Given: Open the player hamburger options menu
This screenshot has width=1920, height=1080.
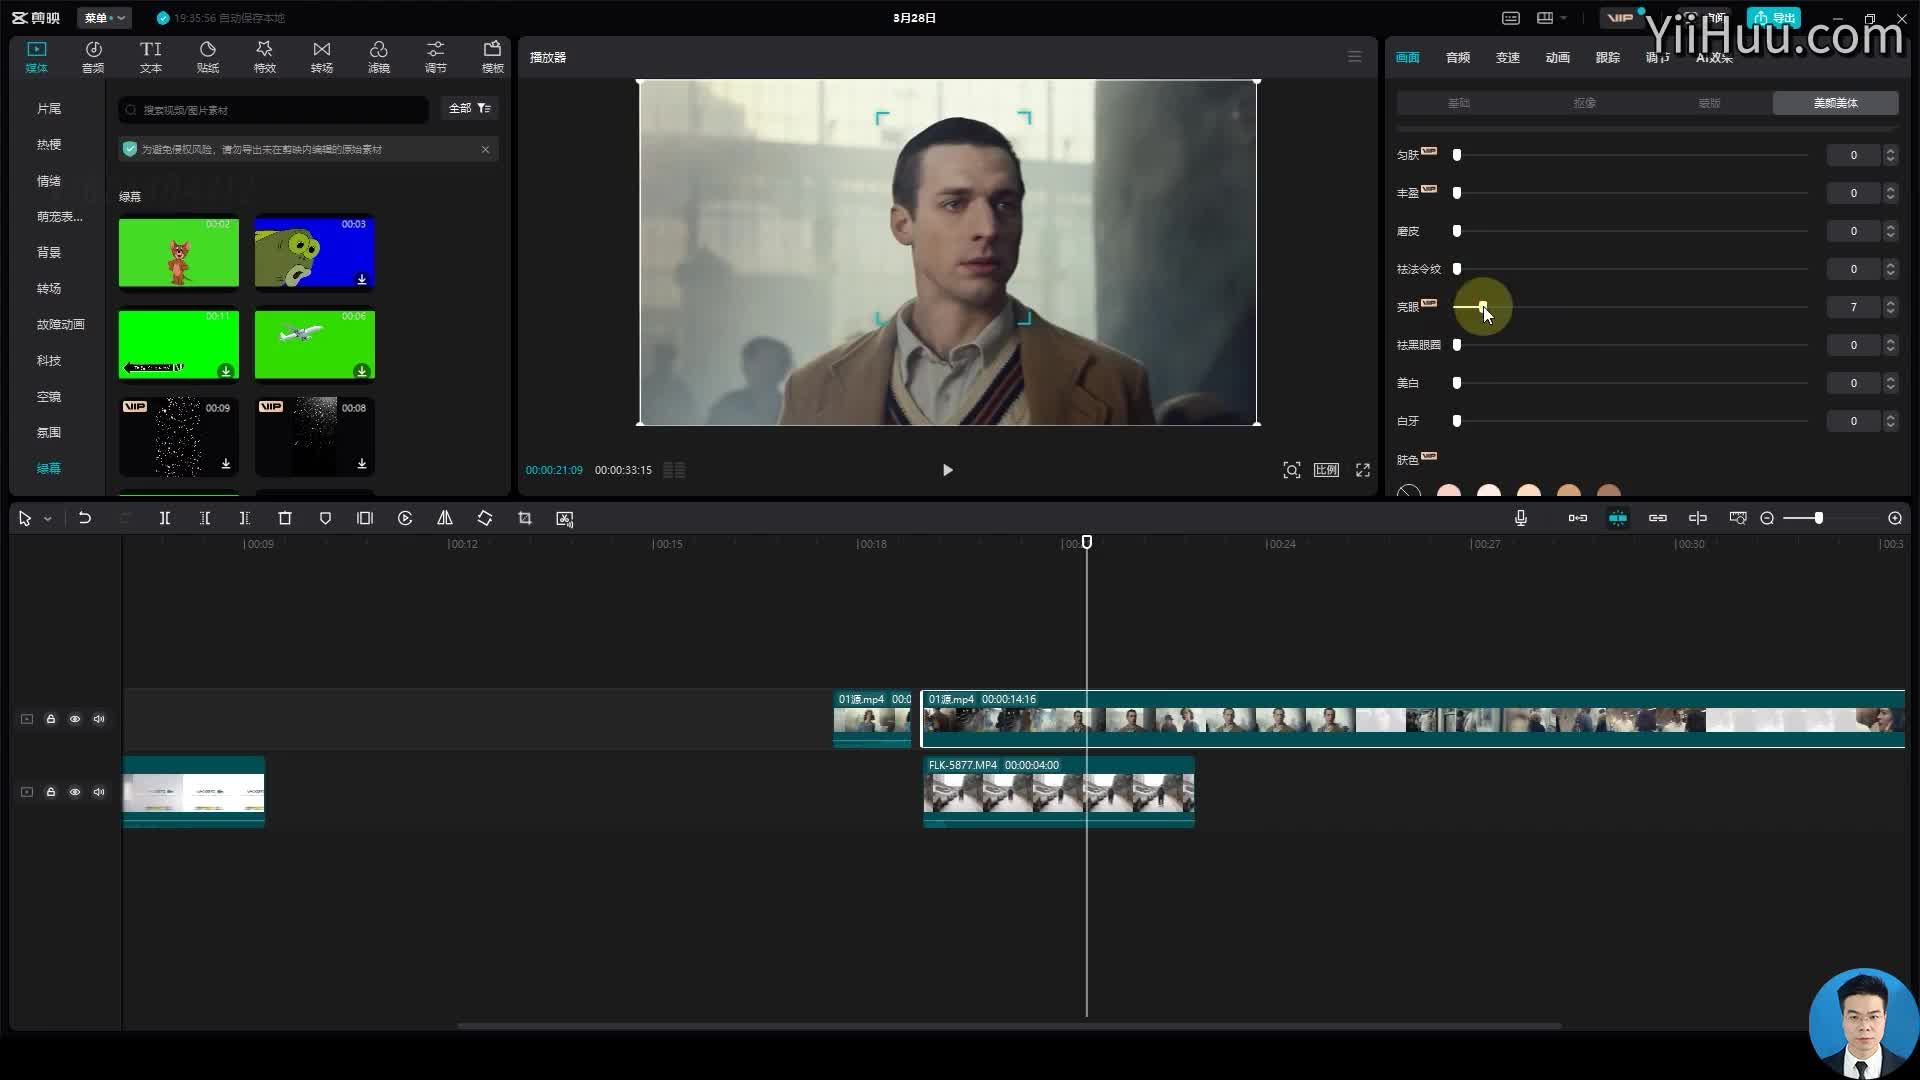Looking at the screenshot, I should [1355, 57].
